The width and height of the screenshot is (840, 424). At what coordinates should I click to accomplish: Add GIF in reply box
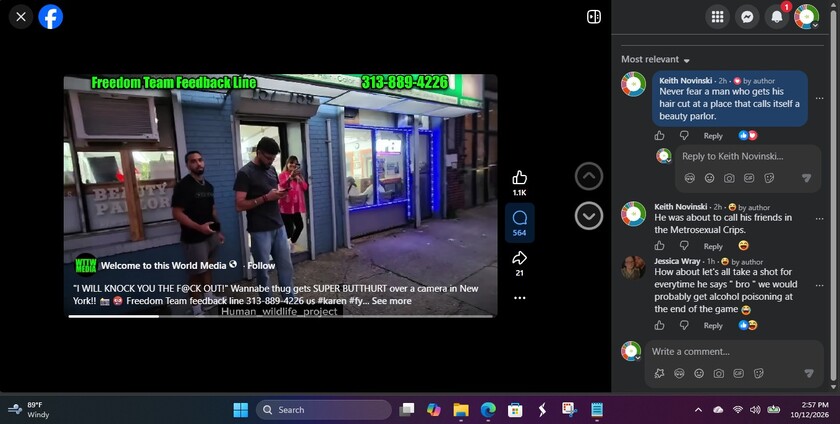(x=749, y=178)
